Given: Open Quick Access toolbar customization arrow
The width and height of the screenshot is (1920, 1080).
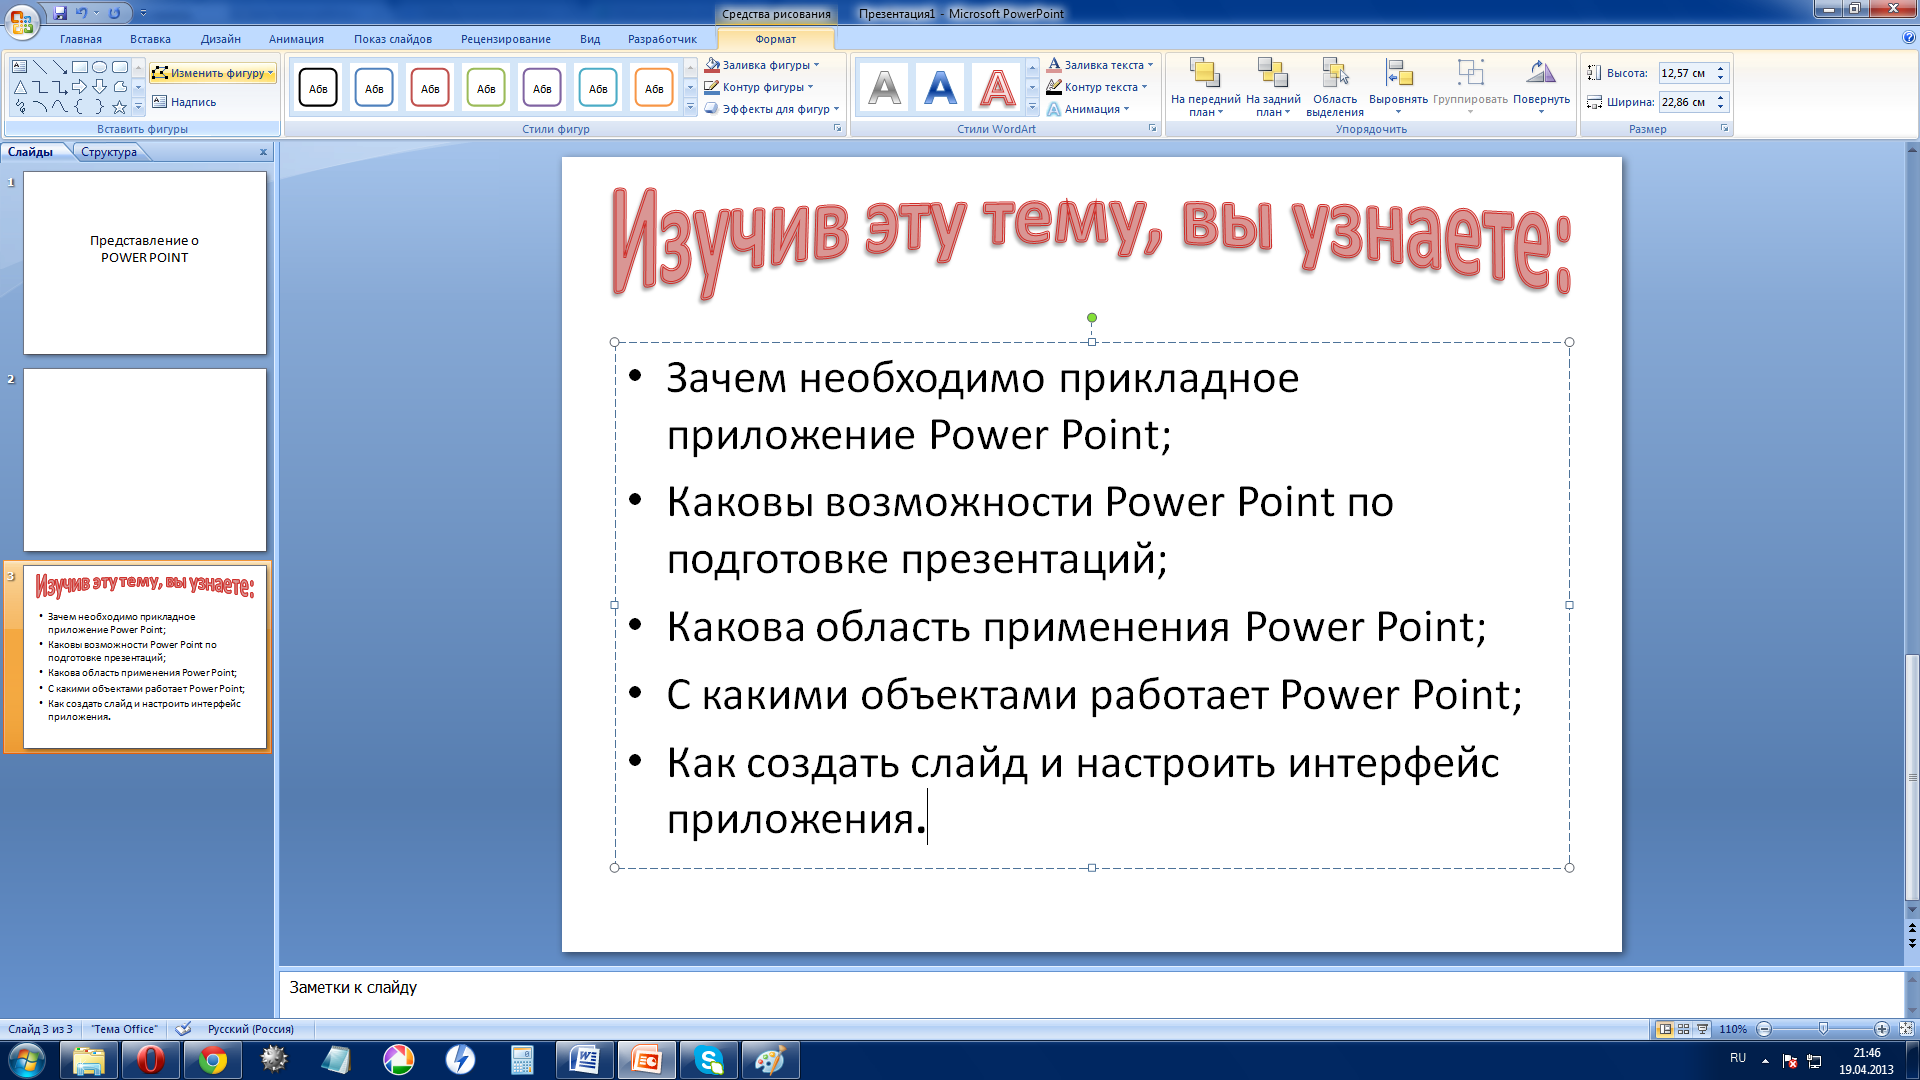Looking at the screenshot, I should coord(143,13).
